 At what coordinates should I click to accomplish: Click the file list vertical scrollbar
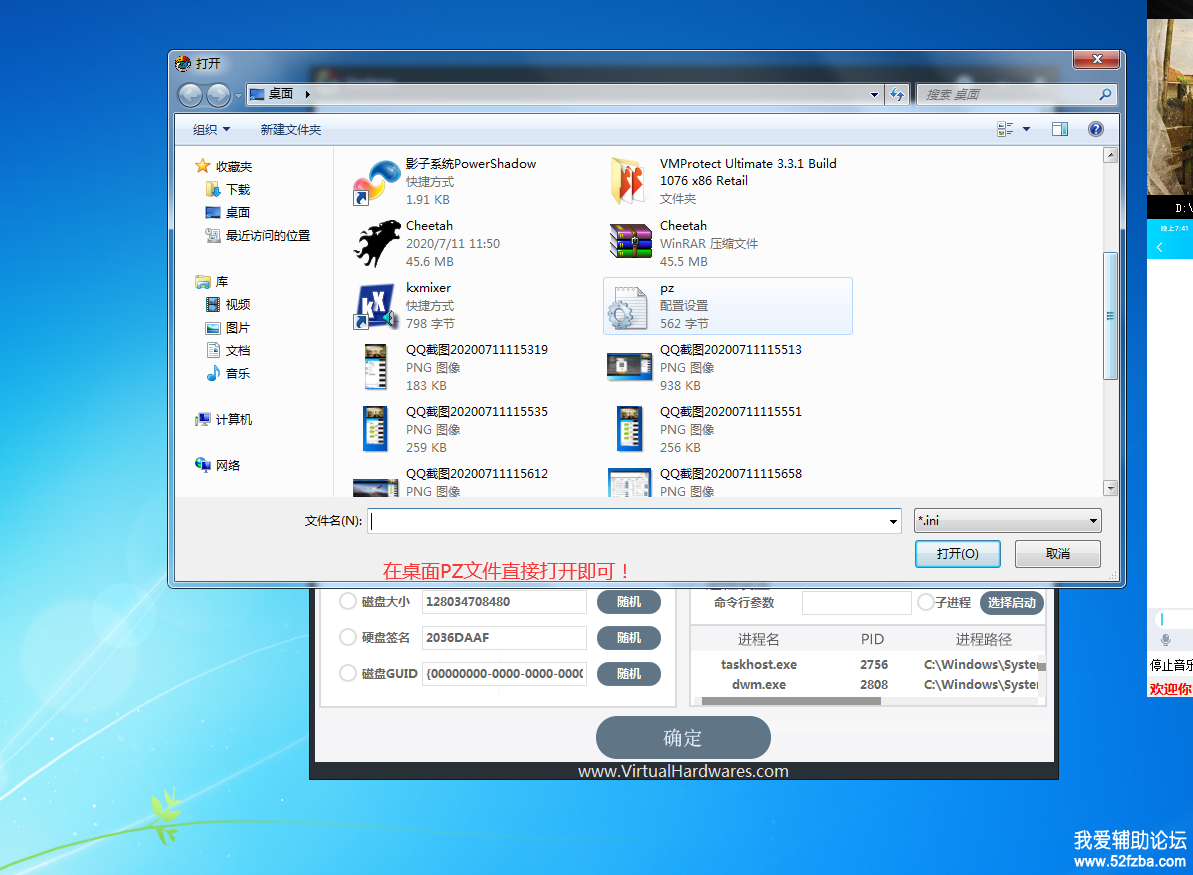pyautogui.click(x=1110, y=315)
